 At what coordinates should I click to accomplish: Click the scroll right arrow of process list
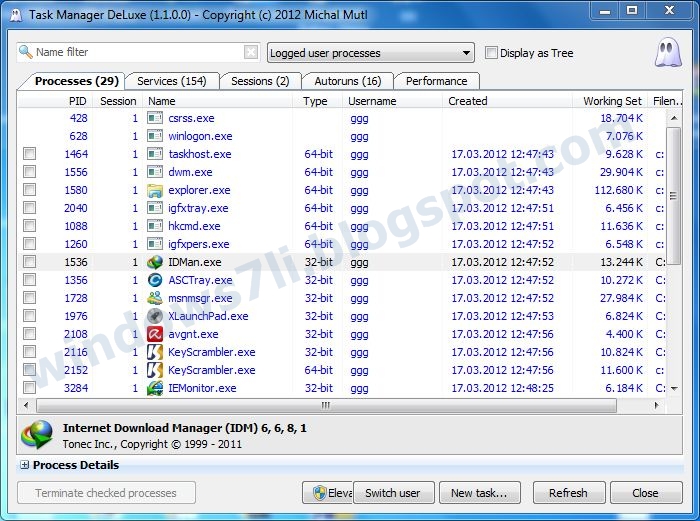[656, 406]
